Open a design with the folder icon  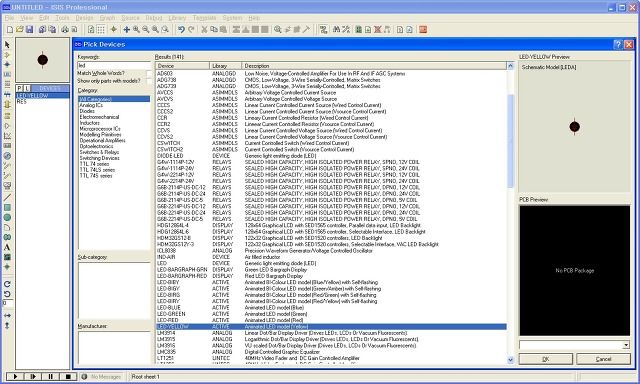tap(20, 29)
